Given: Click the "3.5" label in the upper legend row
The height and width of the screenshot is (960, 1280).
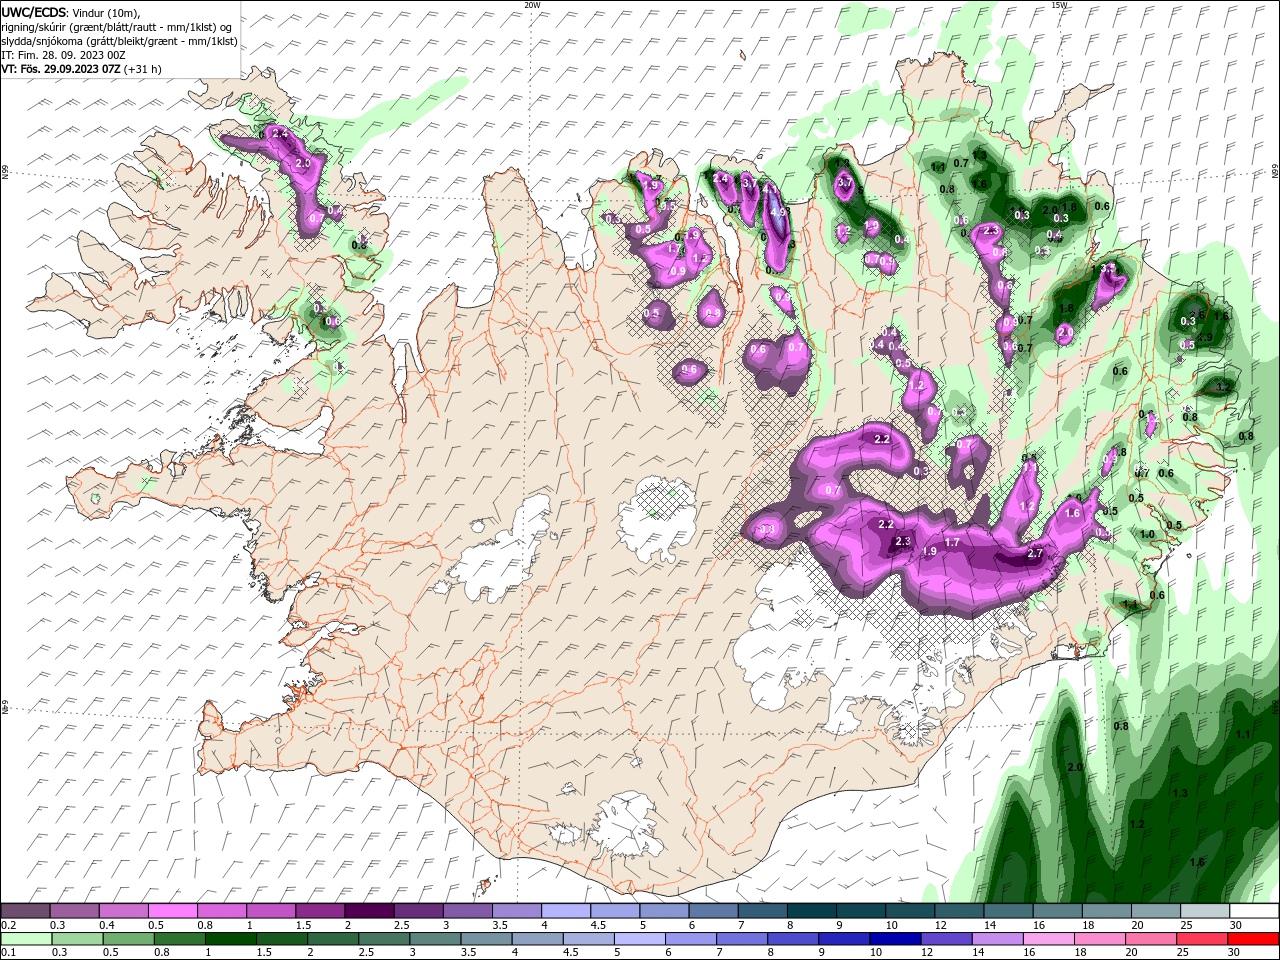Looking at the screenshot, I should click(500, 926).
